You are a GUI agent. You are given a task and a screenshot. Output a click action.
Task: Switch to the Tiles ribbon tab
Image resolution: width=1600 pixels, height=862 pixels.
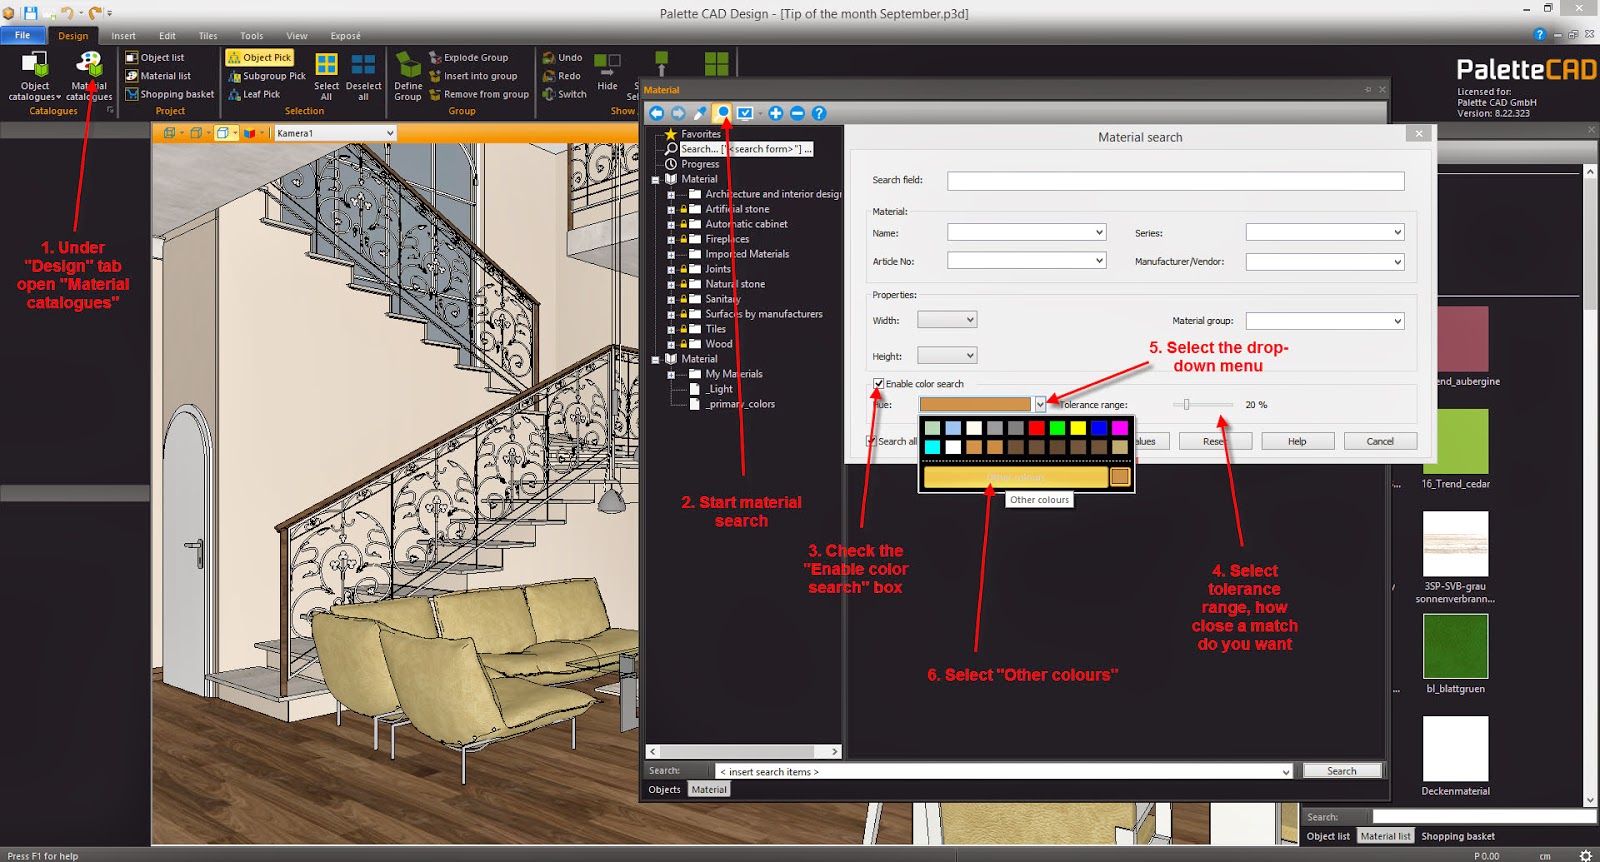pyautogui.click(x=207, y=36)
